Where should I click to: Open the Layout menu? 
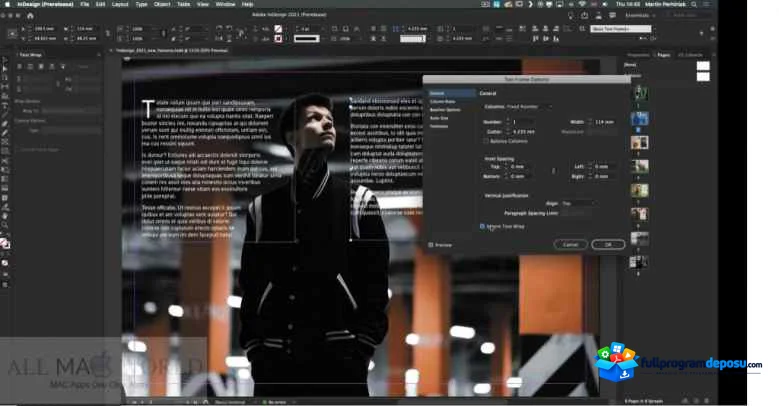[120, 4]
